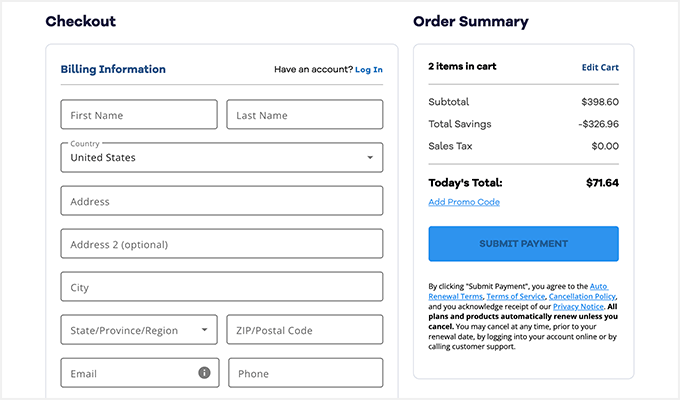This screenshot has width=680, height=400.
Task: Select the Email input field
Action: (128, 373)
